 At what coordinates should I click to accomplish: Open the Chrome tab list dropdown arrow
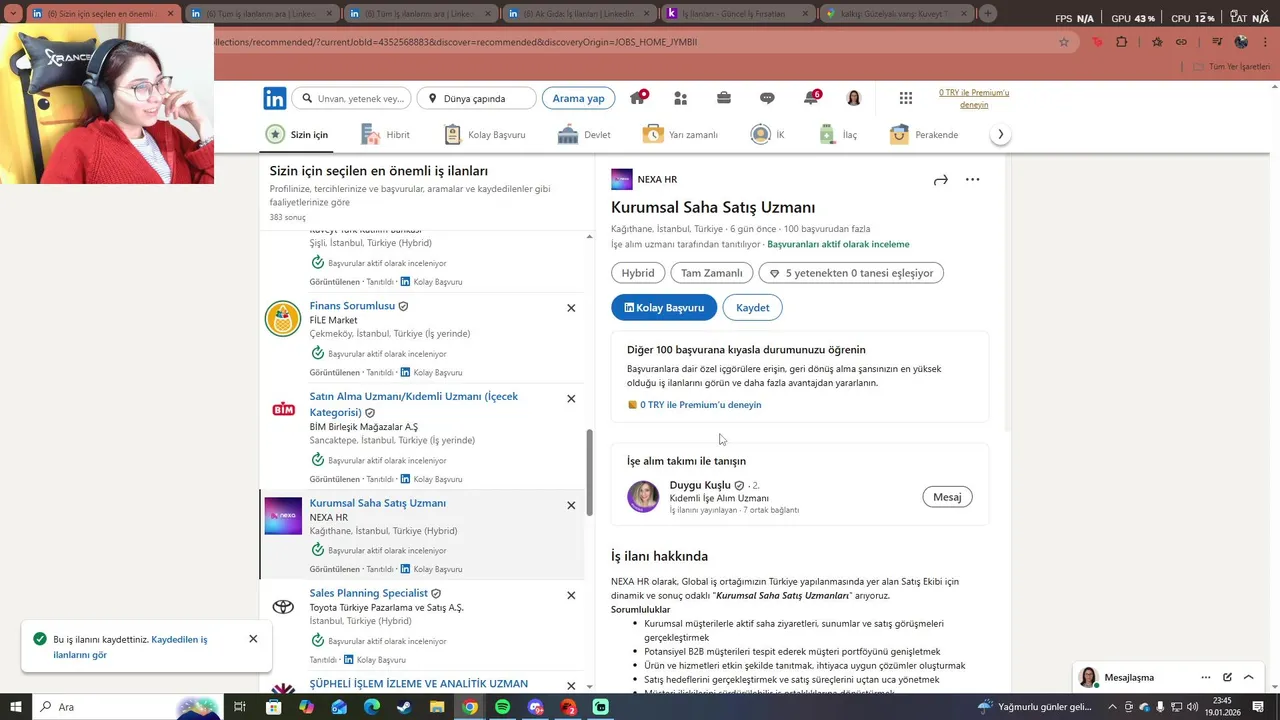pyautogui.click(x=13, y=13)
